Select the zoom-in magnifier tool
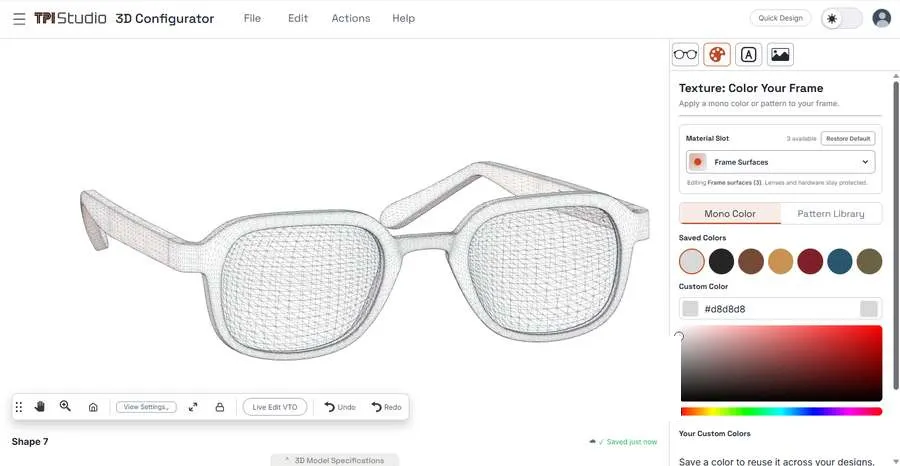Viewport: 900px width, 466px height. pyautogui.click(x=65, y=406)
